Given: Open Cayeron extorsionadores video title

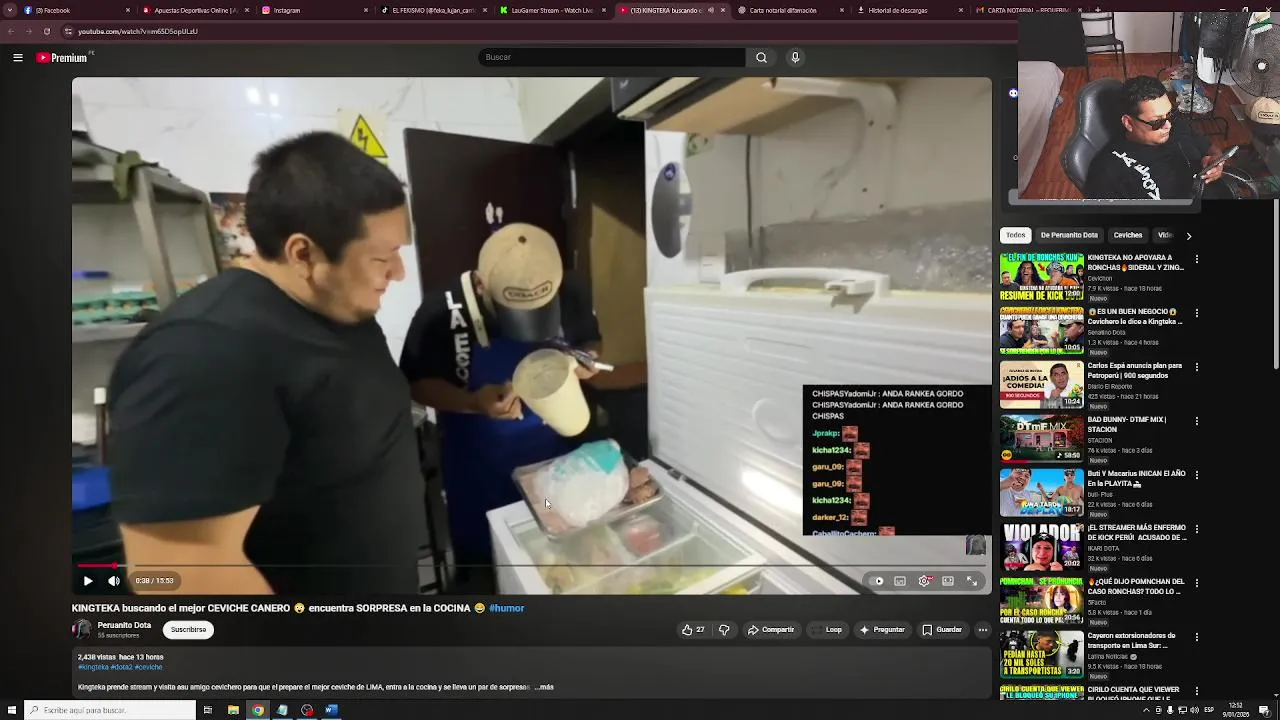Looking at the screenshot, I should (x=1132, y=641).
